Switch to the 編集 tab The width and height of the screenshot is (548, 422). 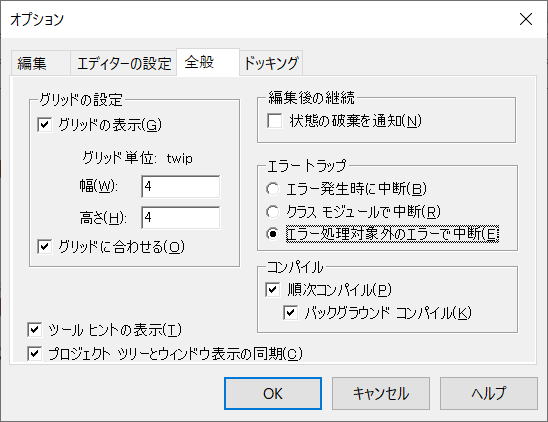[x=41, y=64]
